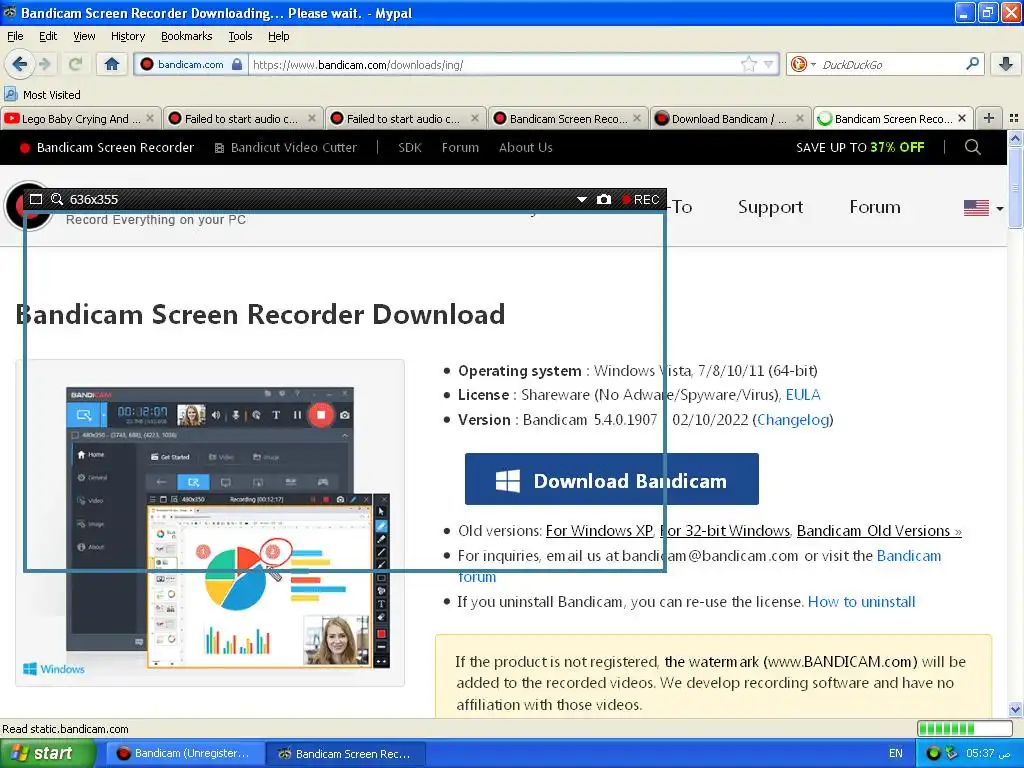Viewport: 1024px width, 768px height.
Task: Go forward with the Forward arrow
Action: point(45,64)
